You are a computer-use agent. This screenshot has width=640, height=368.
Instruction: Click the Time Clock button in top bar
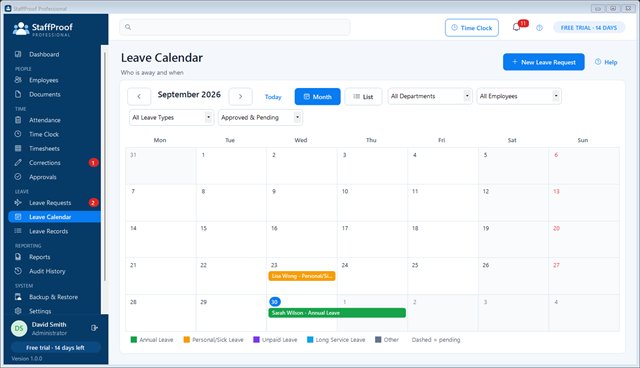472,28
